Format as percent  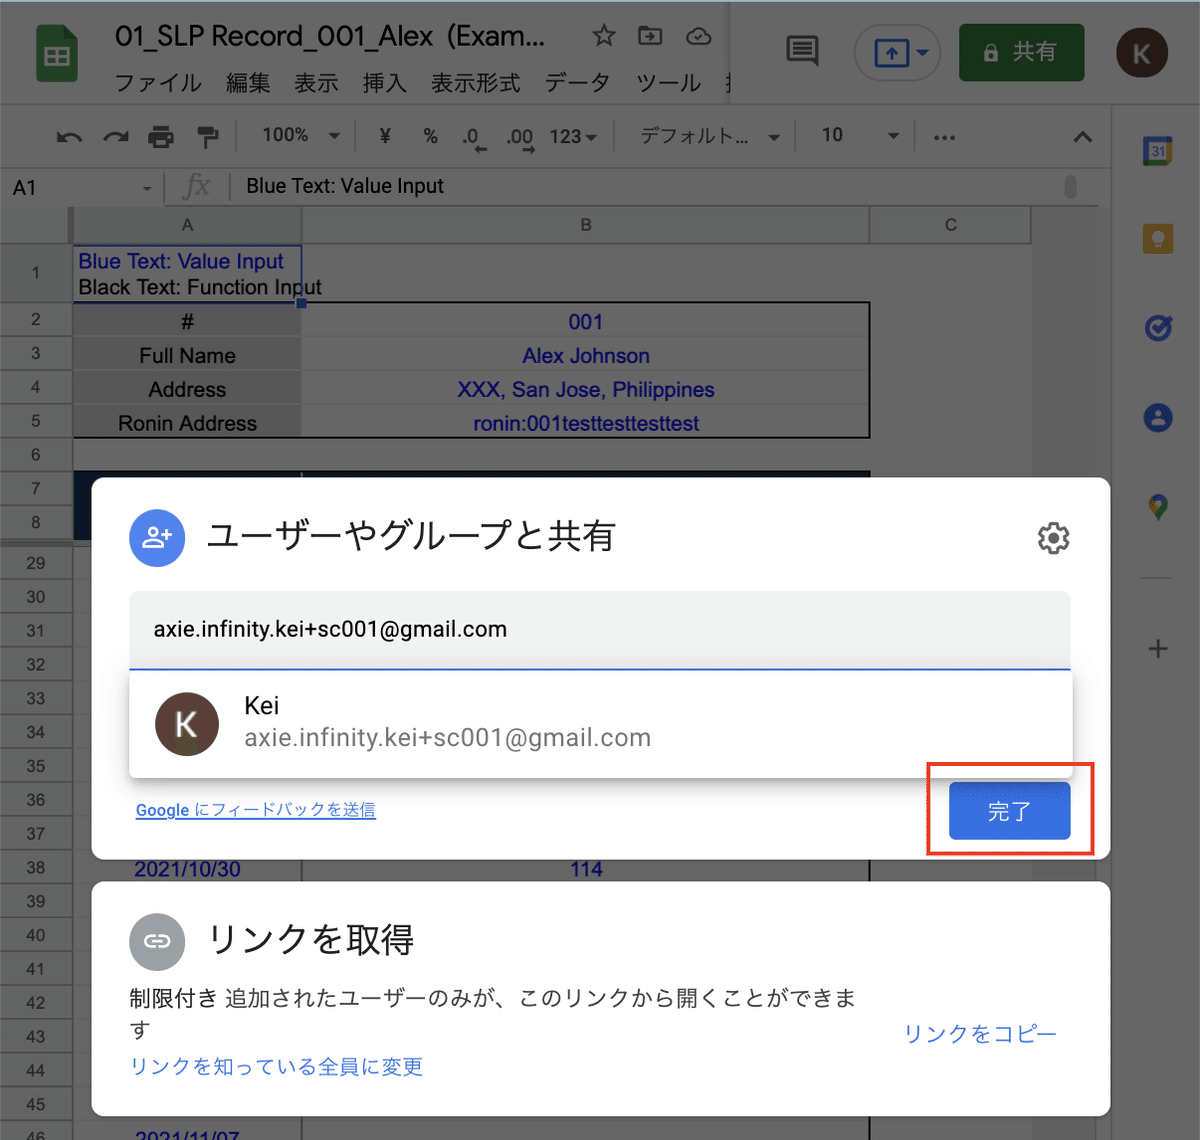click(430, 135)
